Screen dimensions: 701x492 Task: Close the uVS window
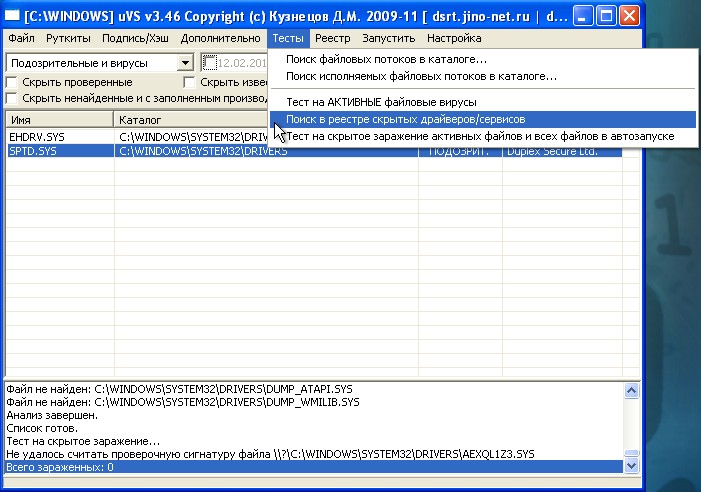pyautogui.click(x=629, y=17)
